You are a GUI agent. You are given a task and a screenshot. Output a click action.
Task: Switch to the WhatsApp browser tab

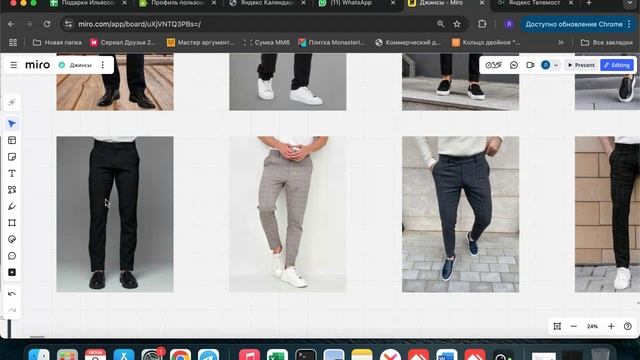tap(357, 3)
